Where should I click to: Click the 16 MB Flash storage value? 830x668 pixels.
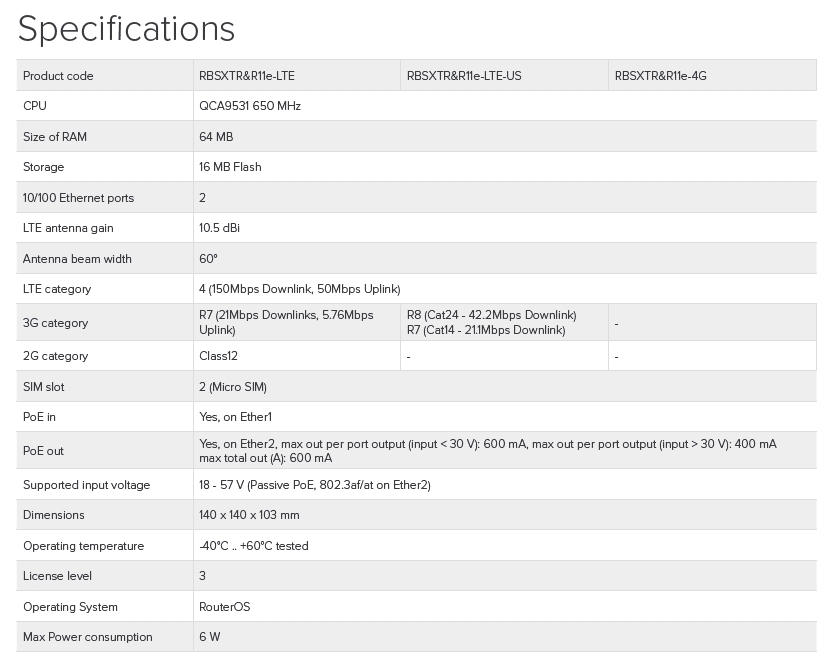coord(230,167)
